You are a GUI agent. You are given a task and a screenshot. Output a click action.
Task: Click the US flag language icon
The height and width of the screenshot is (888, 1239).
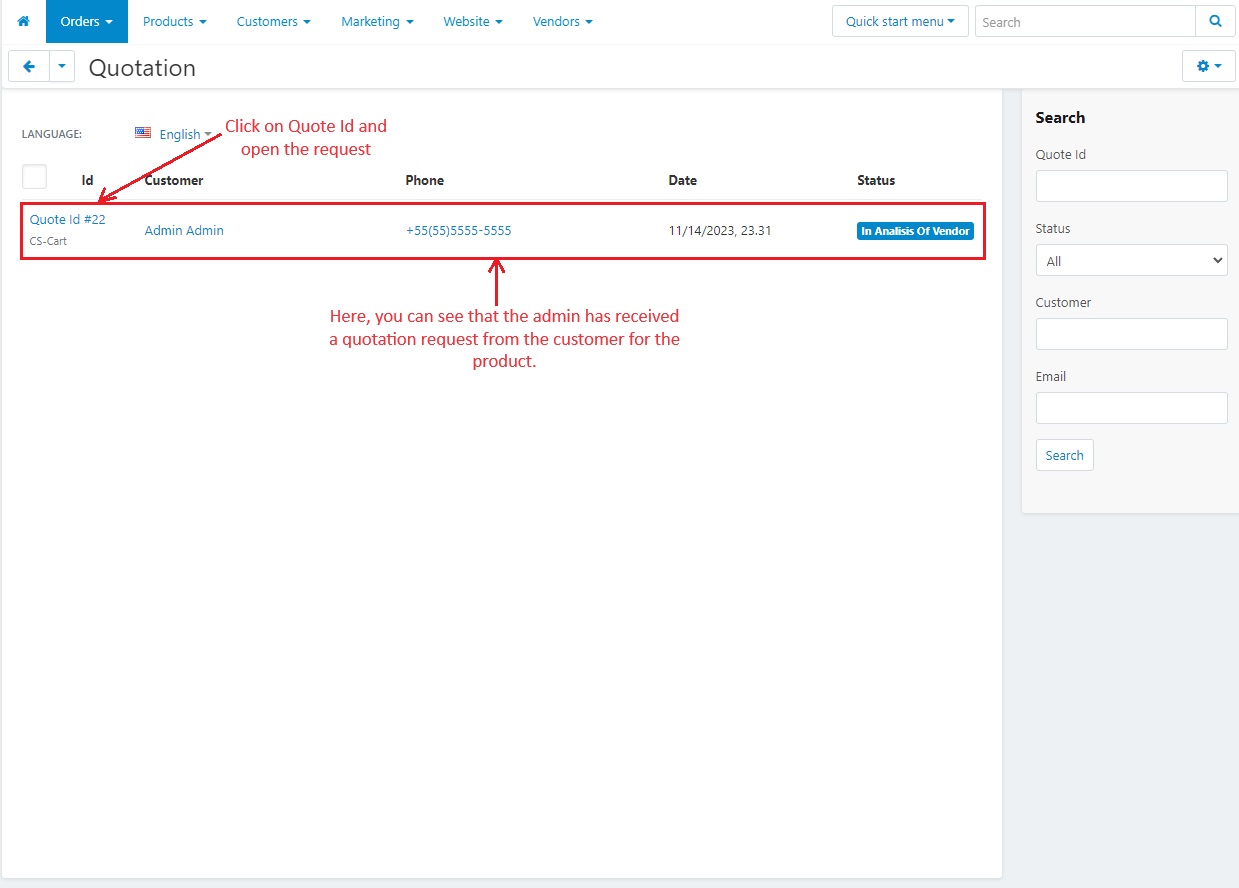click(x=143, y=133)
